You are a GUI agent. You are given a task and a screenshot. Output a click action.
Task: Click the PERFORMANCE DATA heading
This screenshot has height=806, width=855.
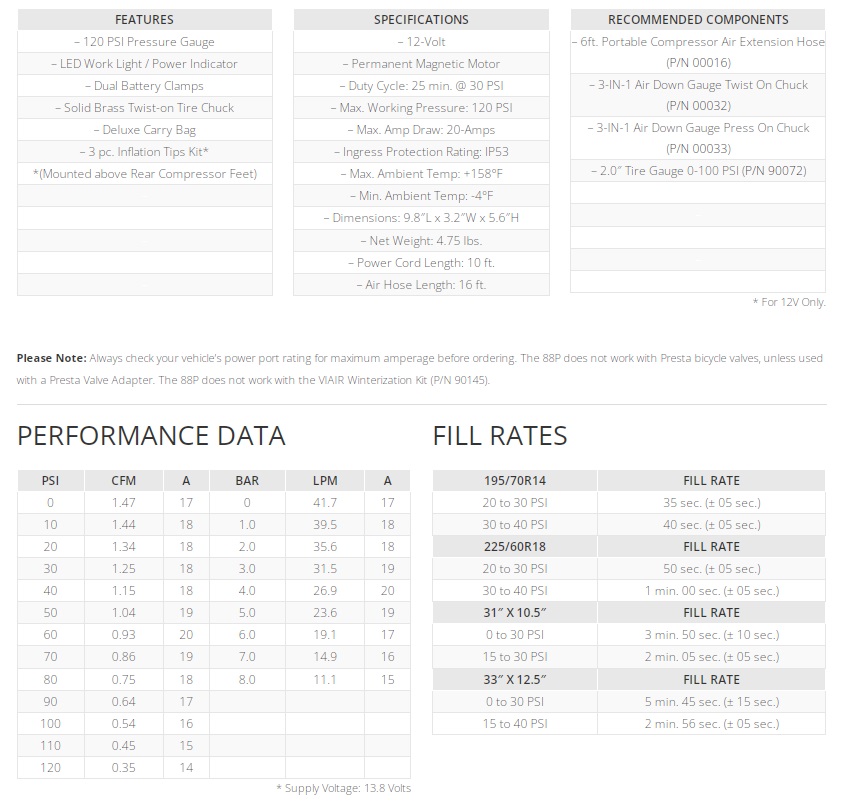pos(151,436)
